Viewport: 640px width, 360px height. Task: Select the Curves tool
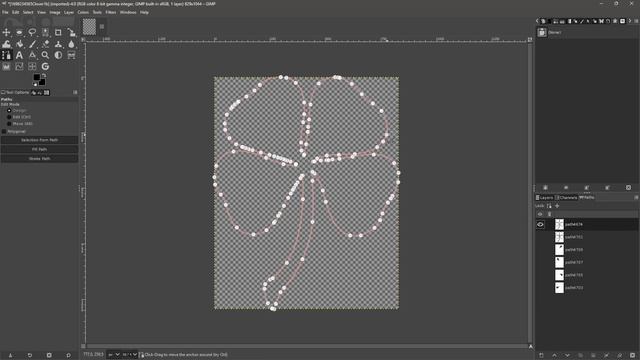20,67
